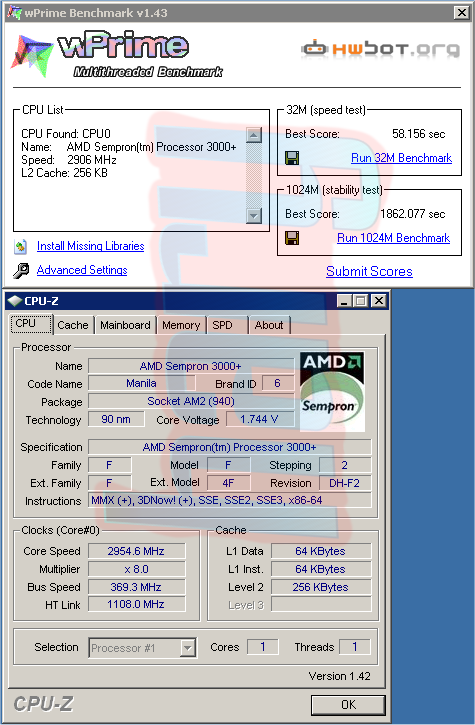The image size is (475, 725).
Task: Open the hwbot.org logo link
Action: [380, 49]
